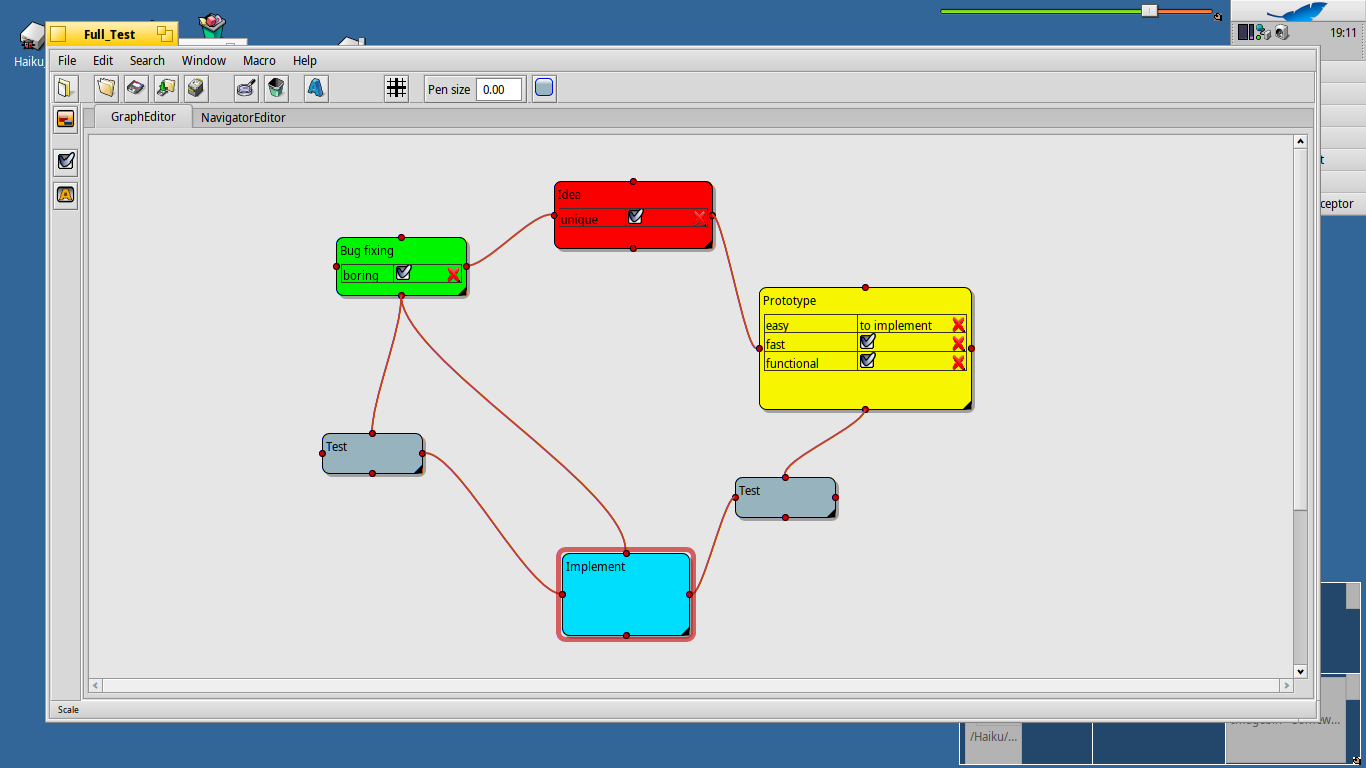Click the zoom button on Full_Test title tab
1366x768 pixels.
(165, 34)
